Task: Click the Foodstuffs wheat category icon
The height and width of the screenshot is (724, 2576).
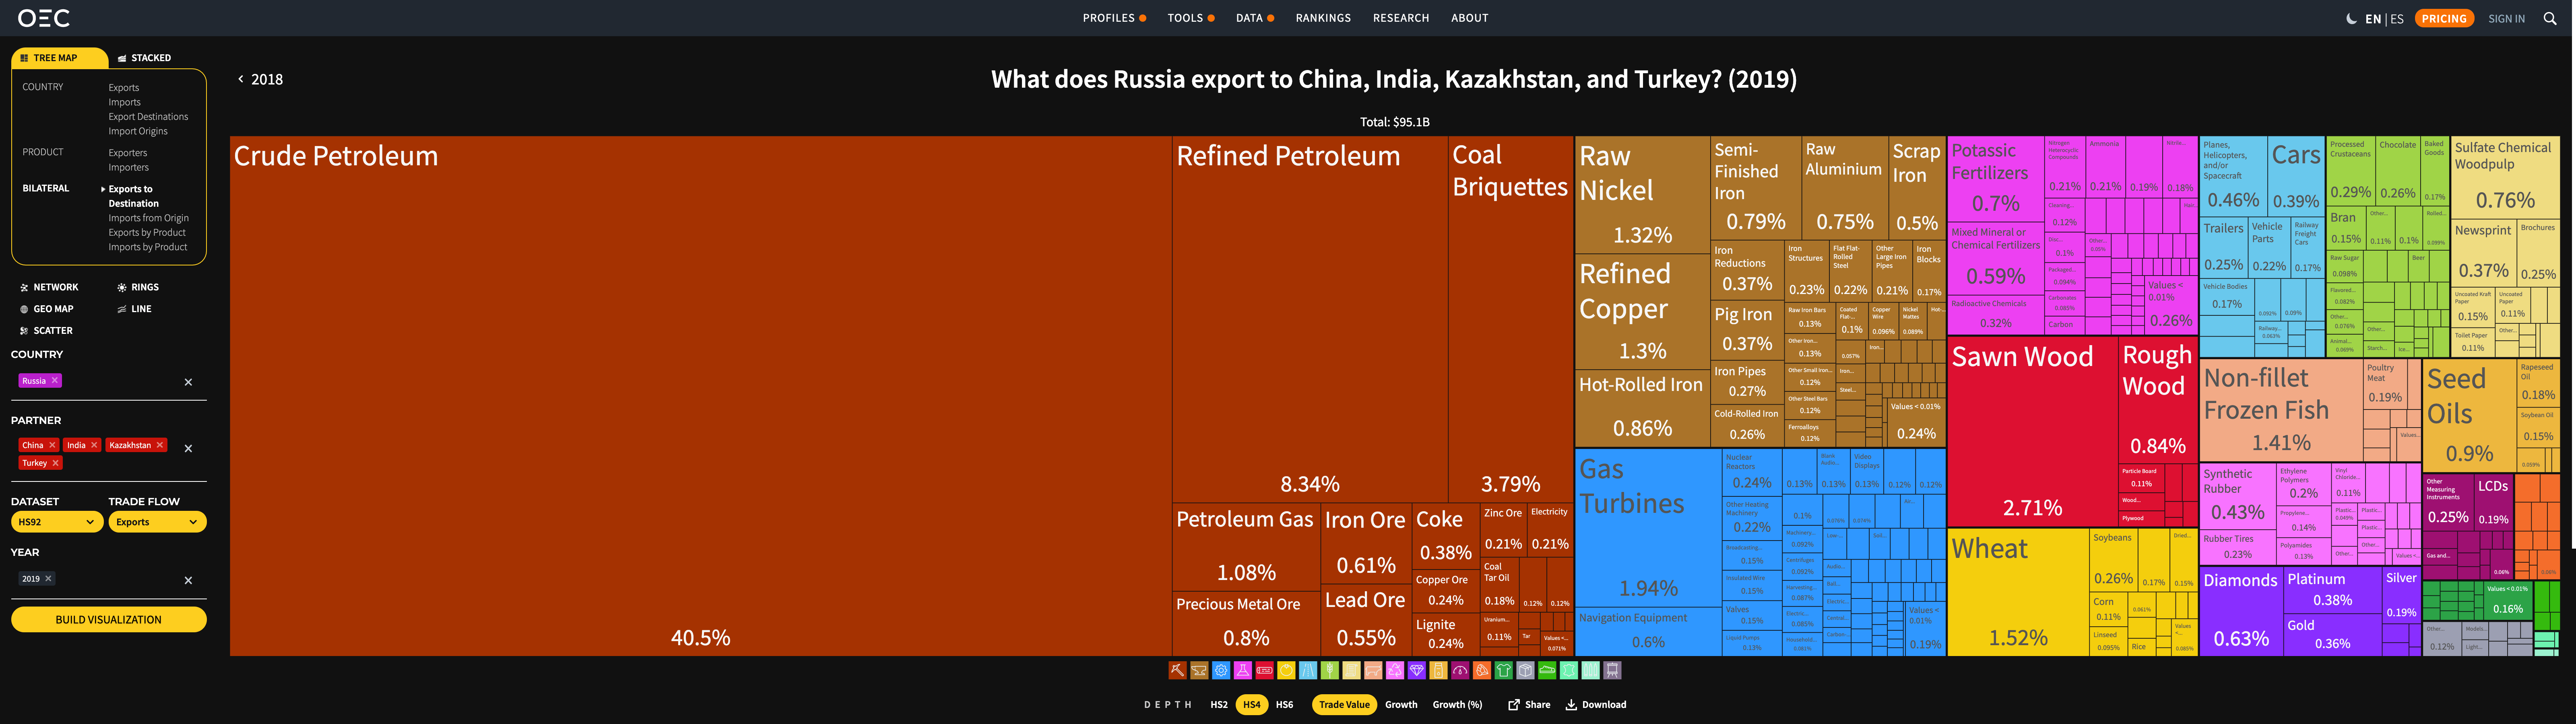Action: tap(1330, 671)
